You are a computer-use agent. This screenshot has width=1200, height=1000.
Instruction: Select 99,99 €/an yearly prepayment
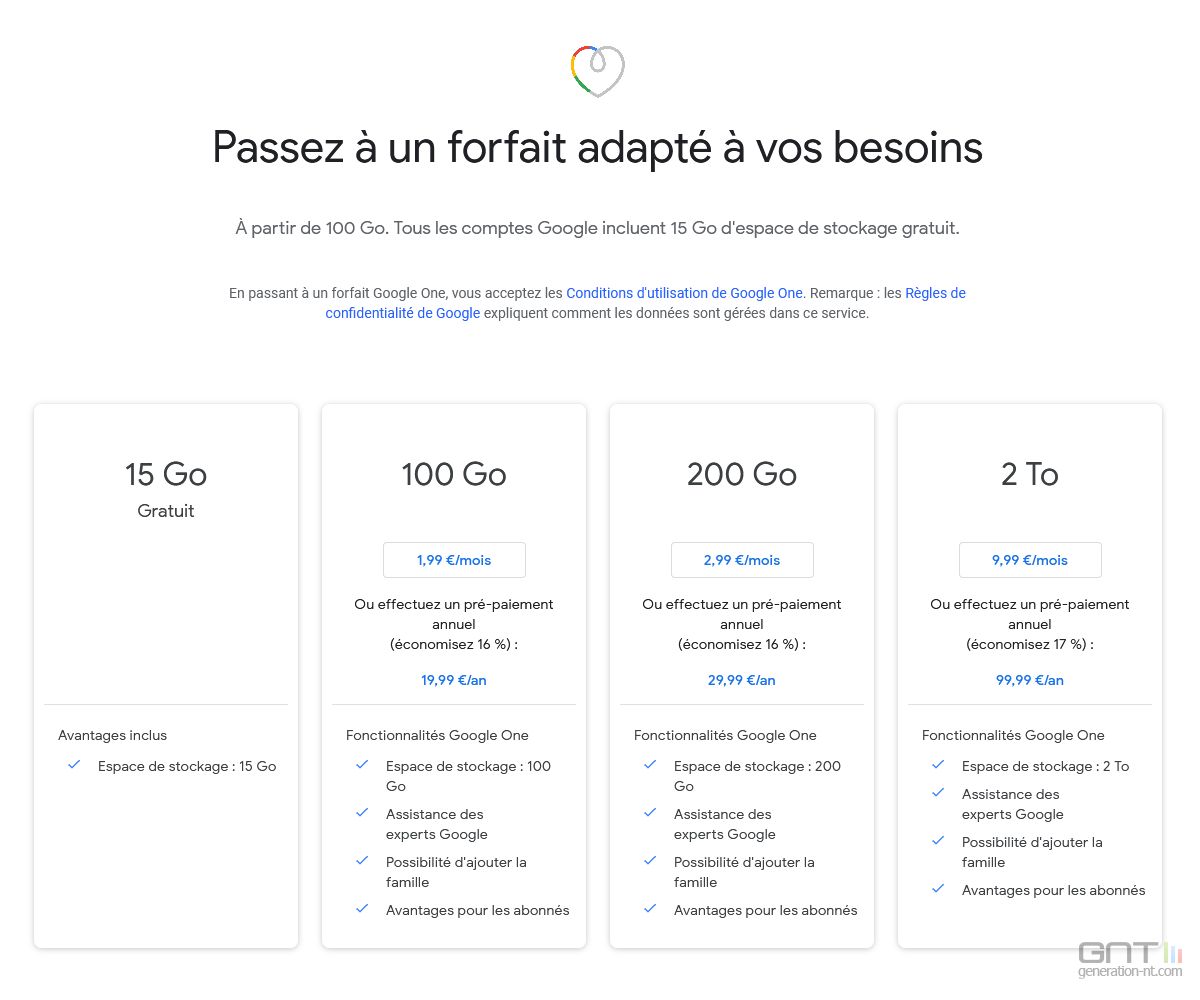pos(1030,680)
